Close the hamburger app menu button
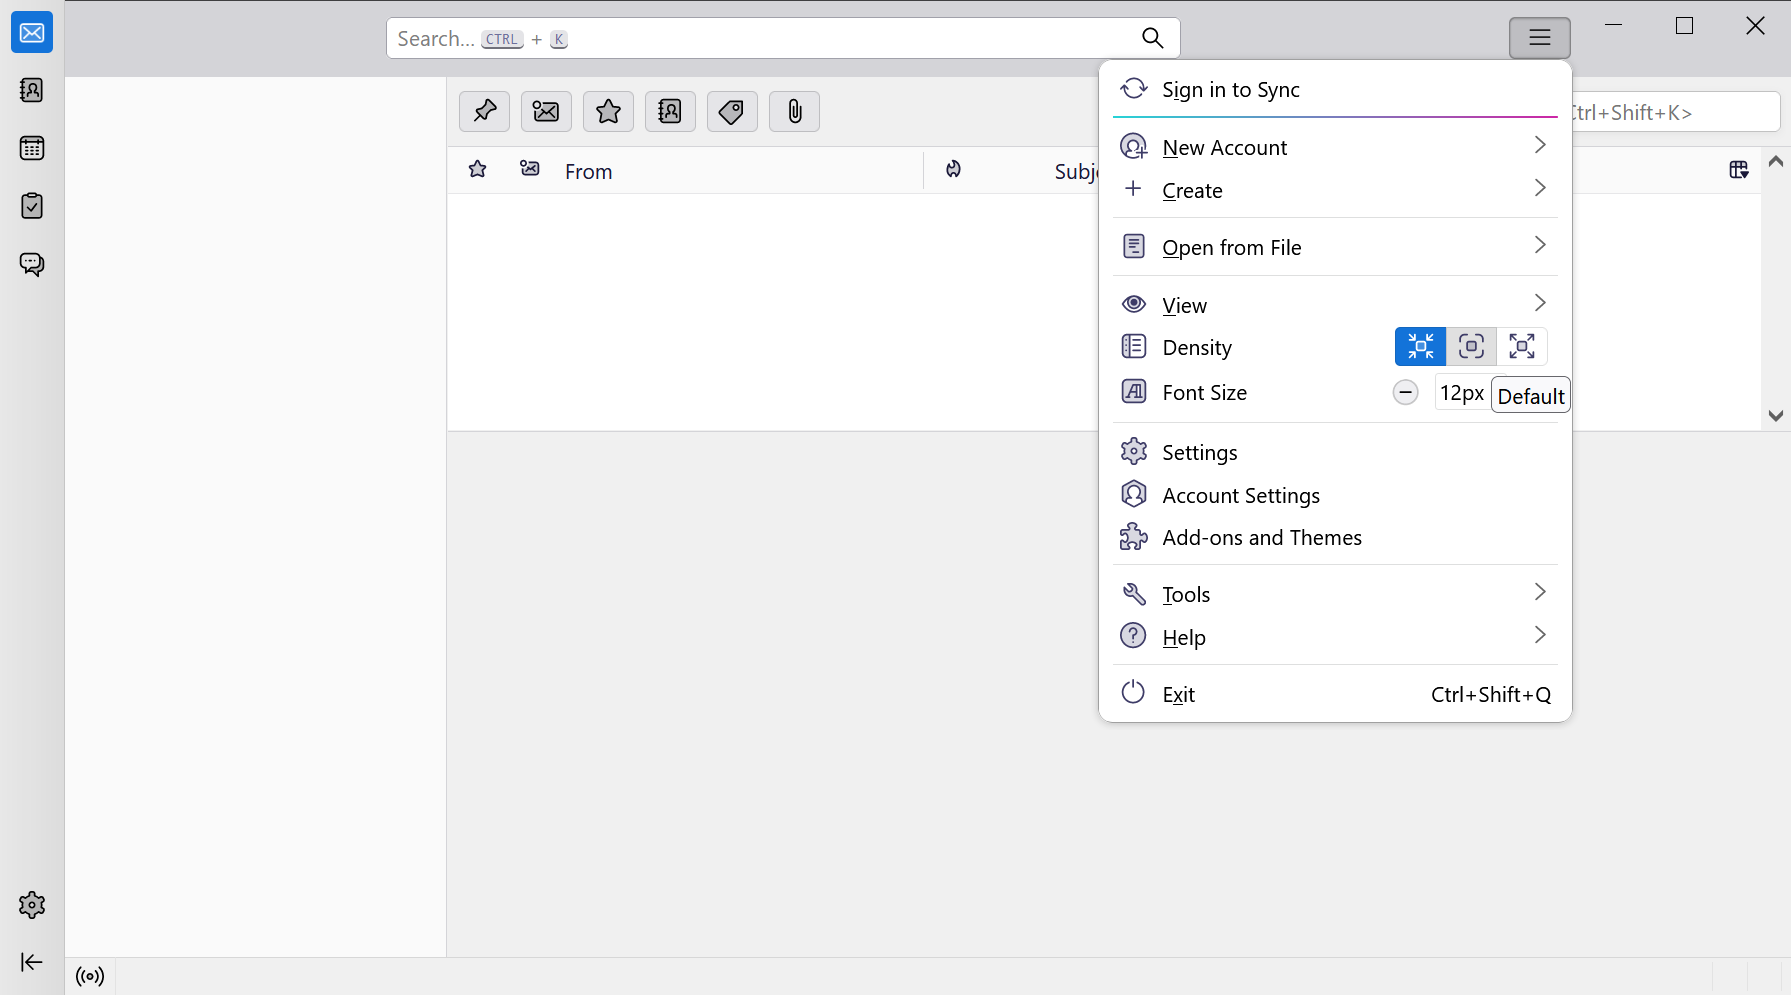The image size is (1791, 995). (x=1540, y=38)
